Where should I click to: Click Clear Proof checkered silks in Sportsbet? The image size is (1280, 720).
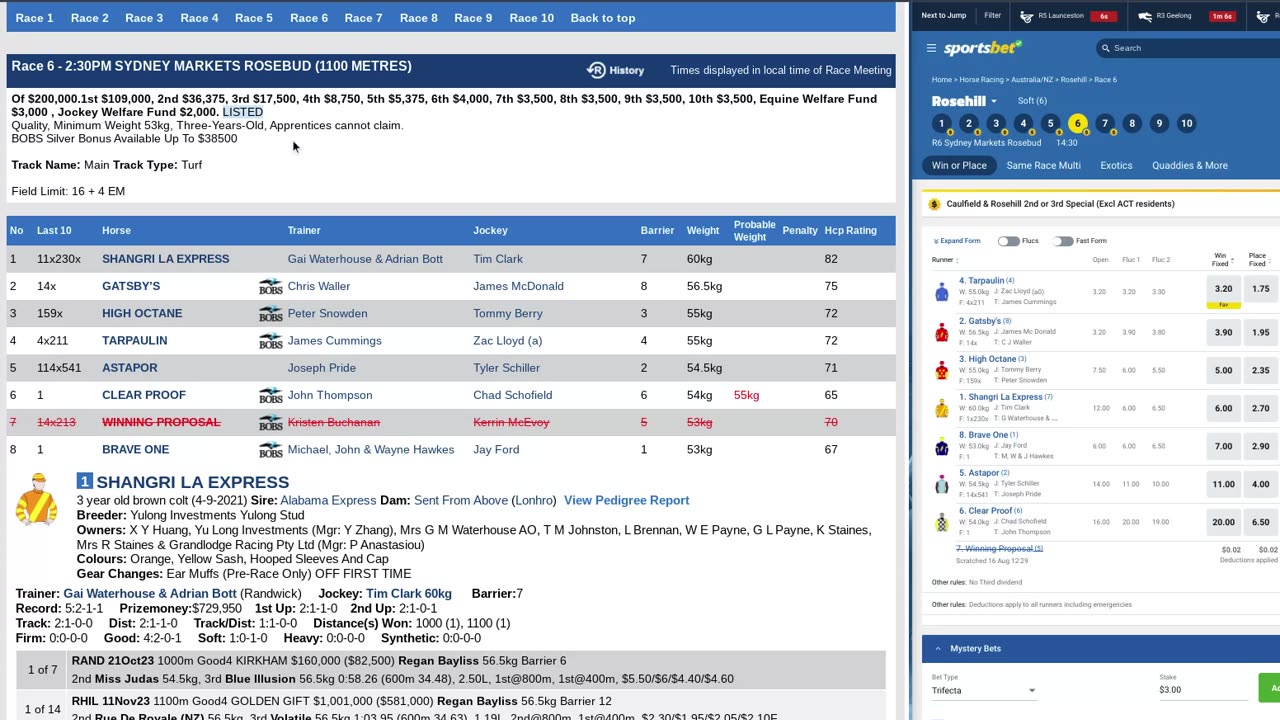[x=941, y=522]
